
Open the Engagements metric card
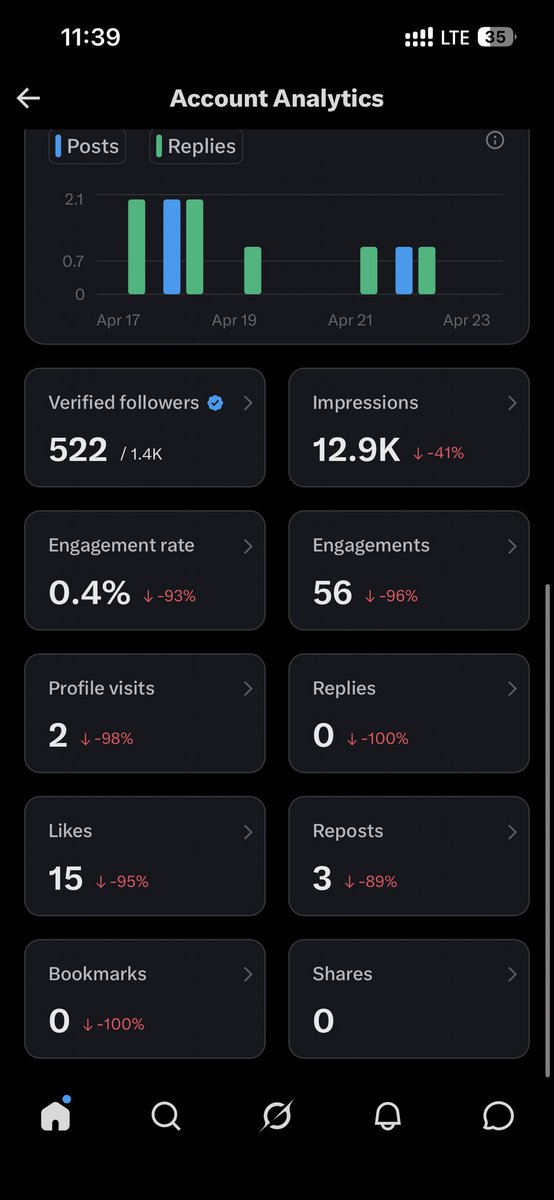[409, 570]
